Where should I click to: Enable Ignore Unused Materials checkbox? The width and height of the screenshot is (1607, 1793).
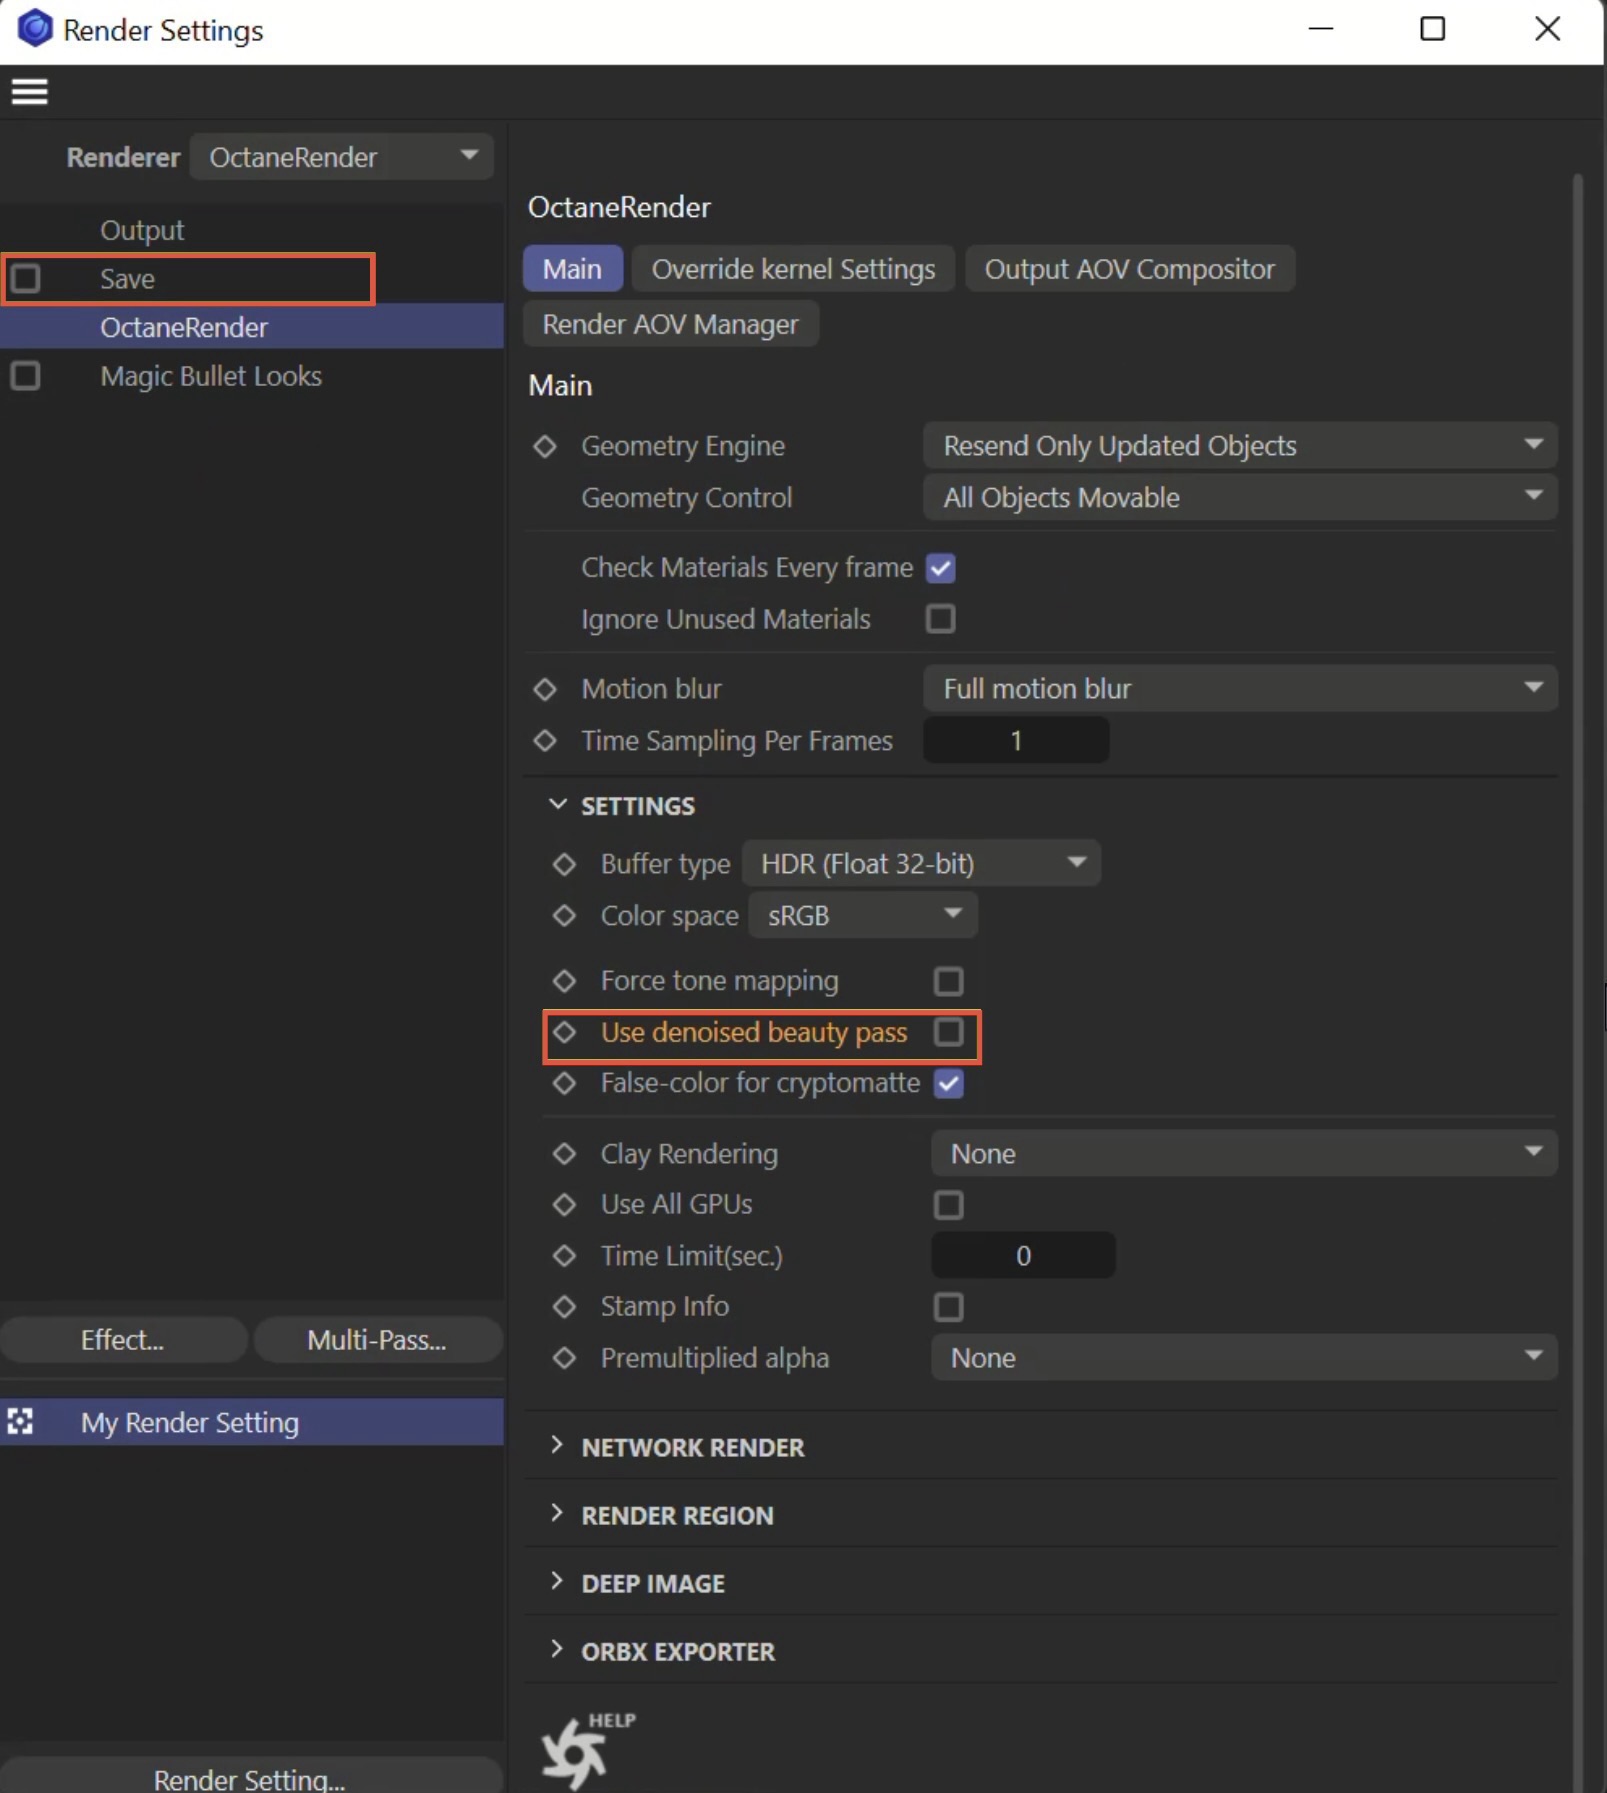coord(941,619)
